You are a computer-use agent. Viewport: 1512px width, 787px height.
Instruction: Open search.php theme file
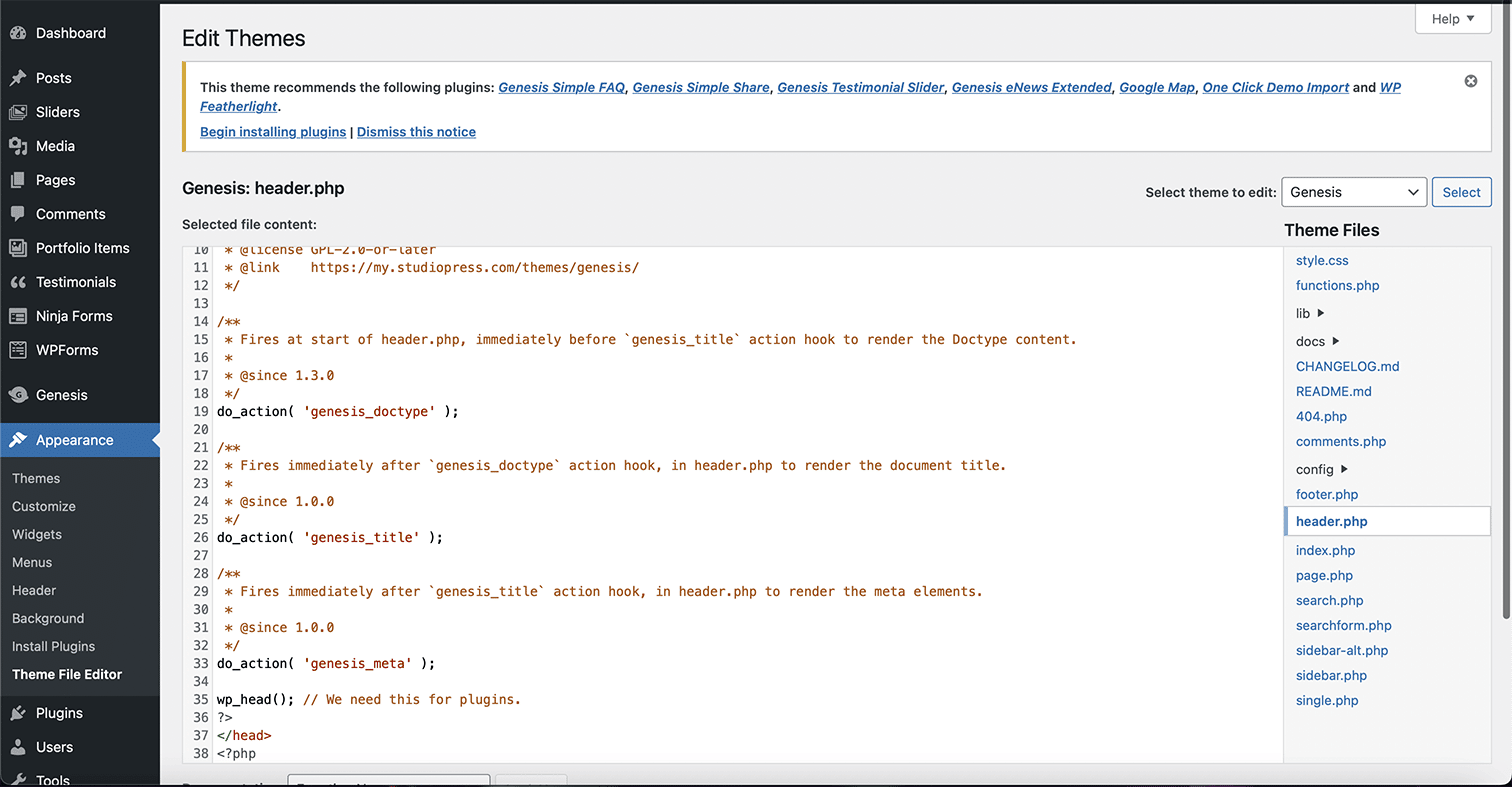click(1329, 600)
